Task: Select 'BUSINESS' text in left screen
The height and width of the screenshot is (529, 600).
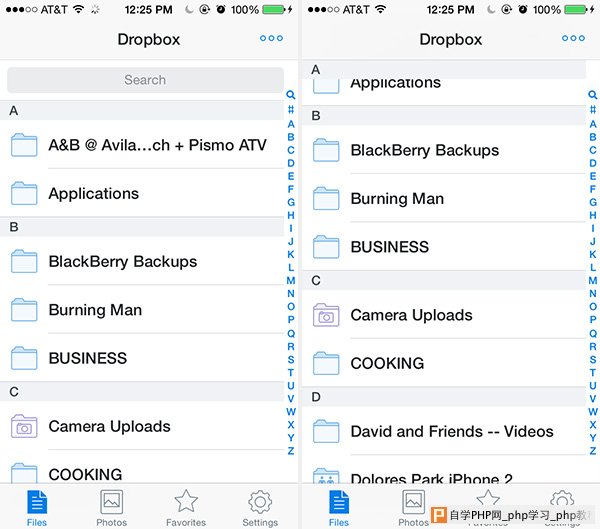Action: point(88,358)
